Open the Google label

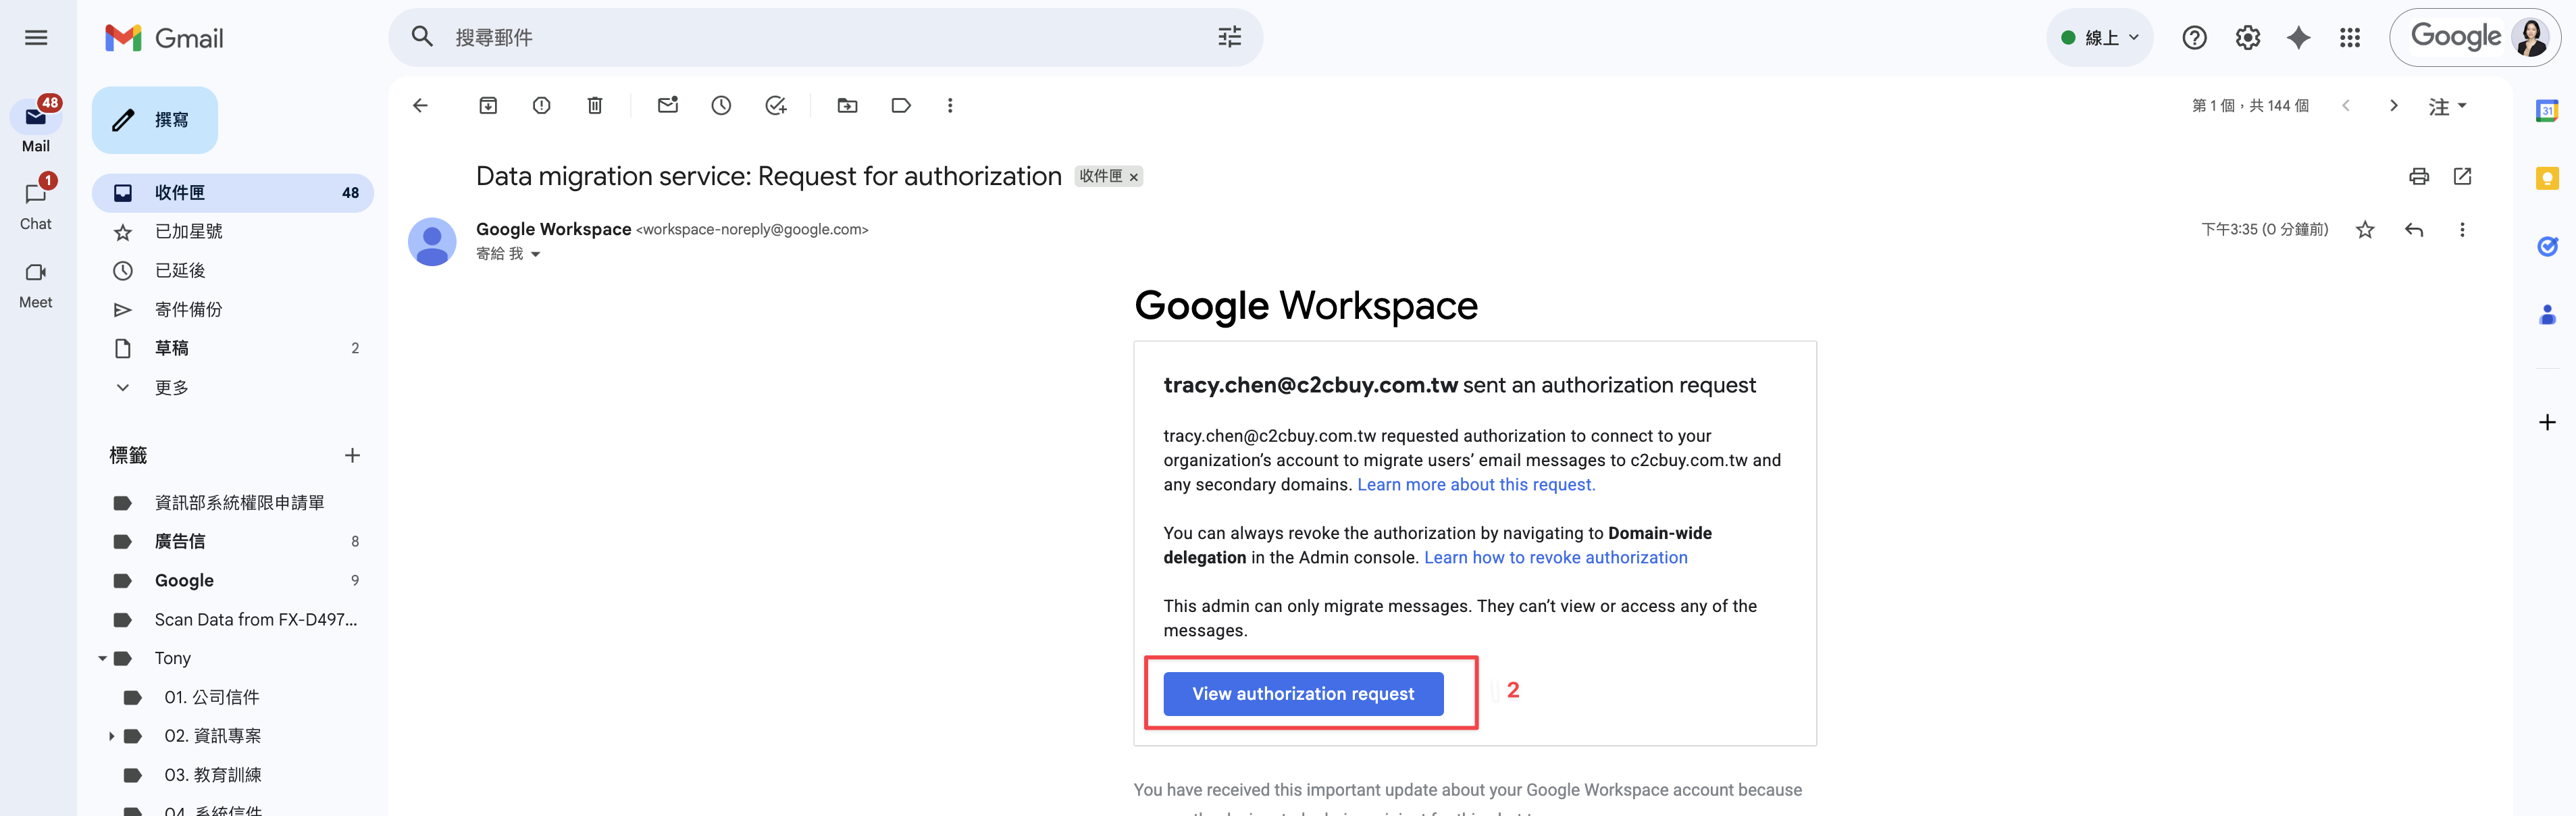pos(233,581)
